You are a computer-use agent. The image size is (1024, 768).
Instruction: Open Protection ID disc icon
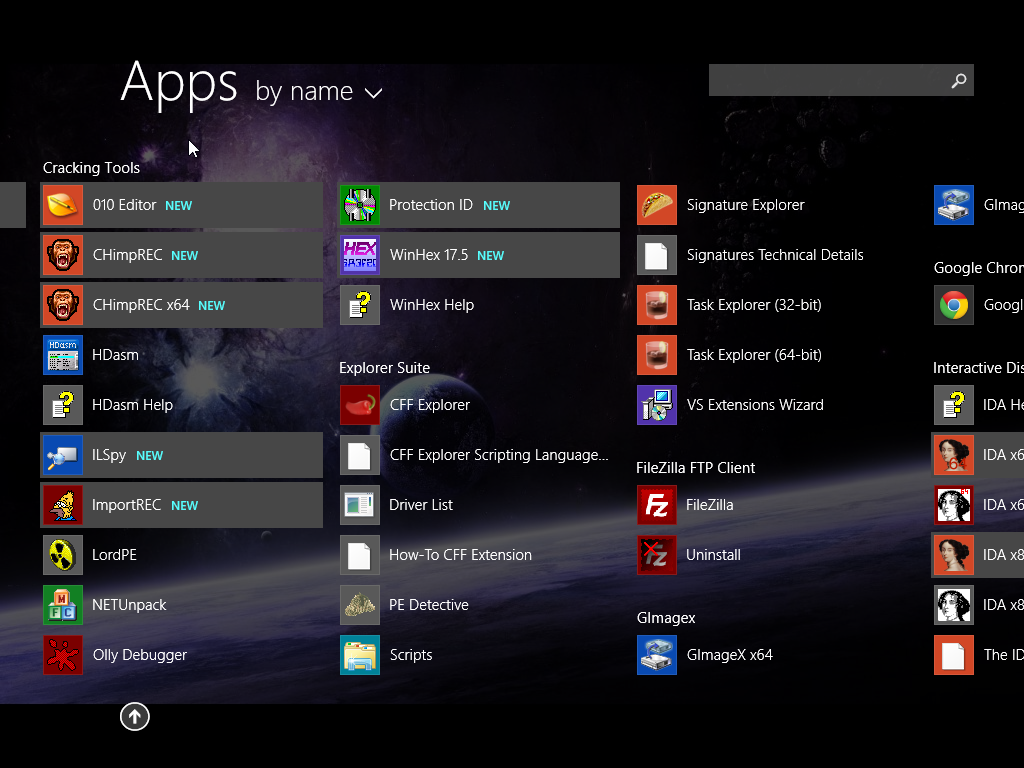360,205
